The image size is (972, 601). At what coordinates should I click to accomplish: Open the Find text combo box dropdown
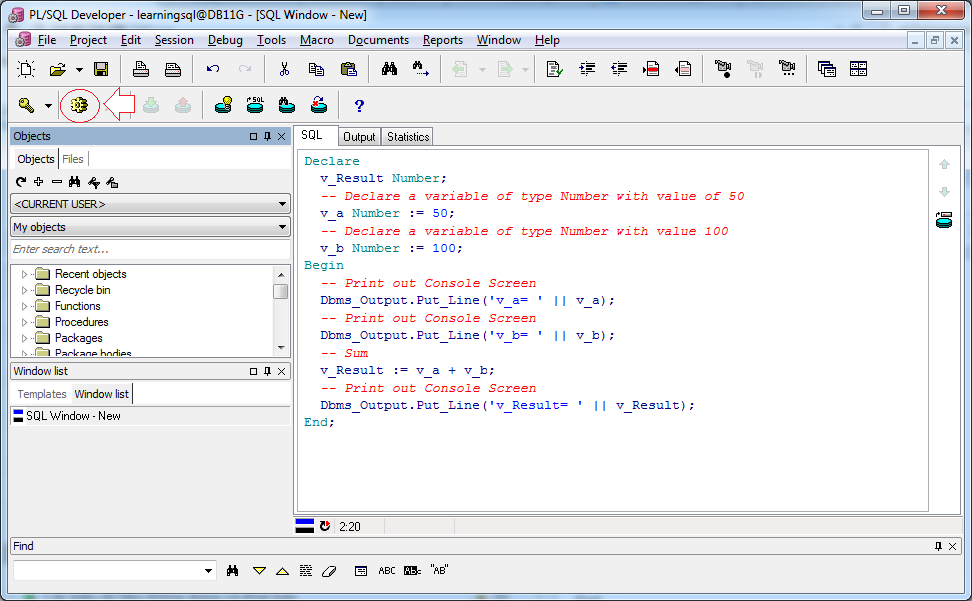[x=208, y=571]
